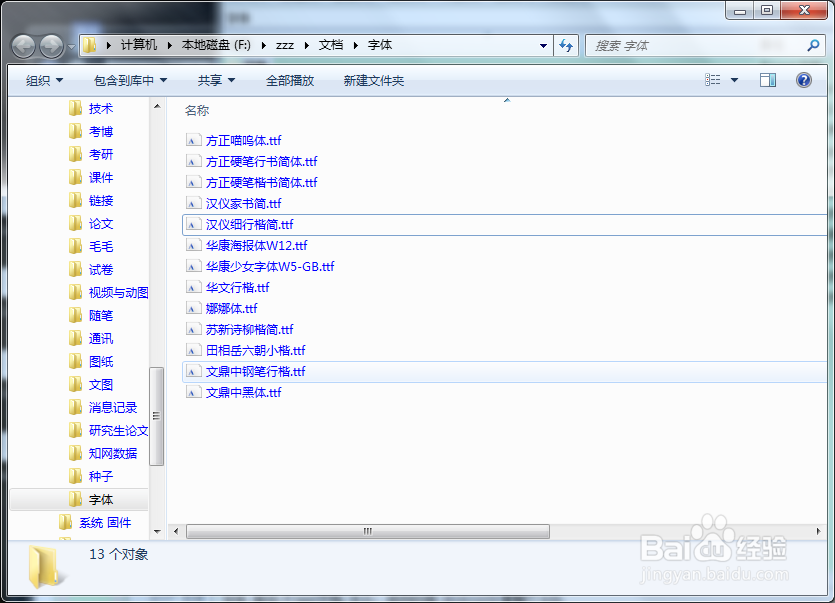Click folder icon next to 试卷

tap(76, 270)
